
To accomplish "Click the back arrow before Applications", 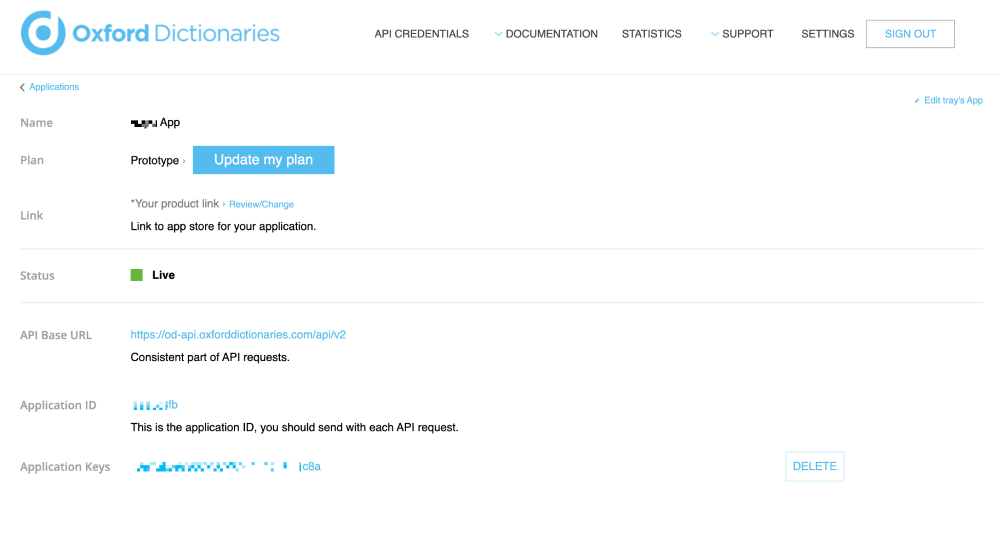I will pos(22,88).
